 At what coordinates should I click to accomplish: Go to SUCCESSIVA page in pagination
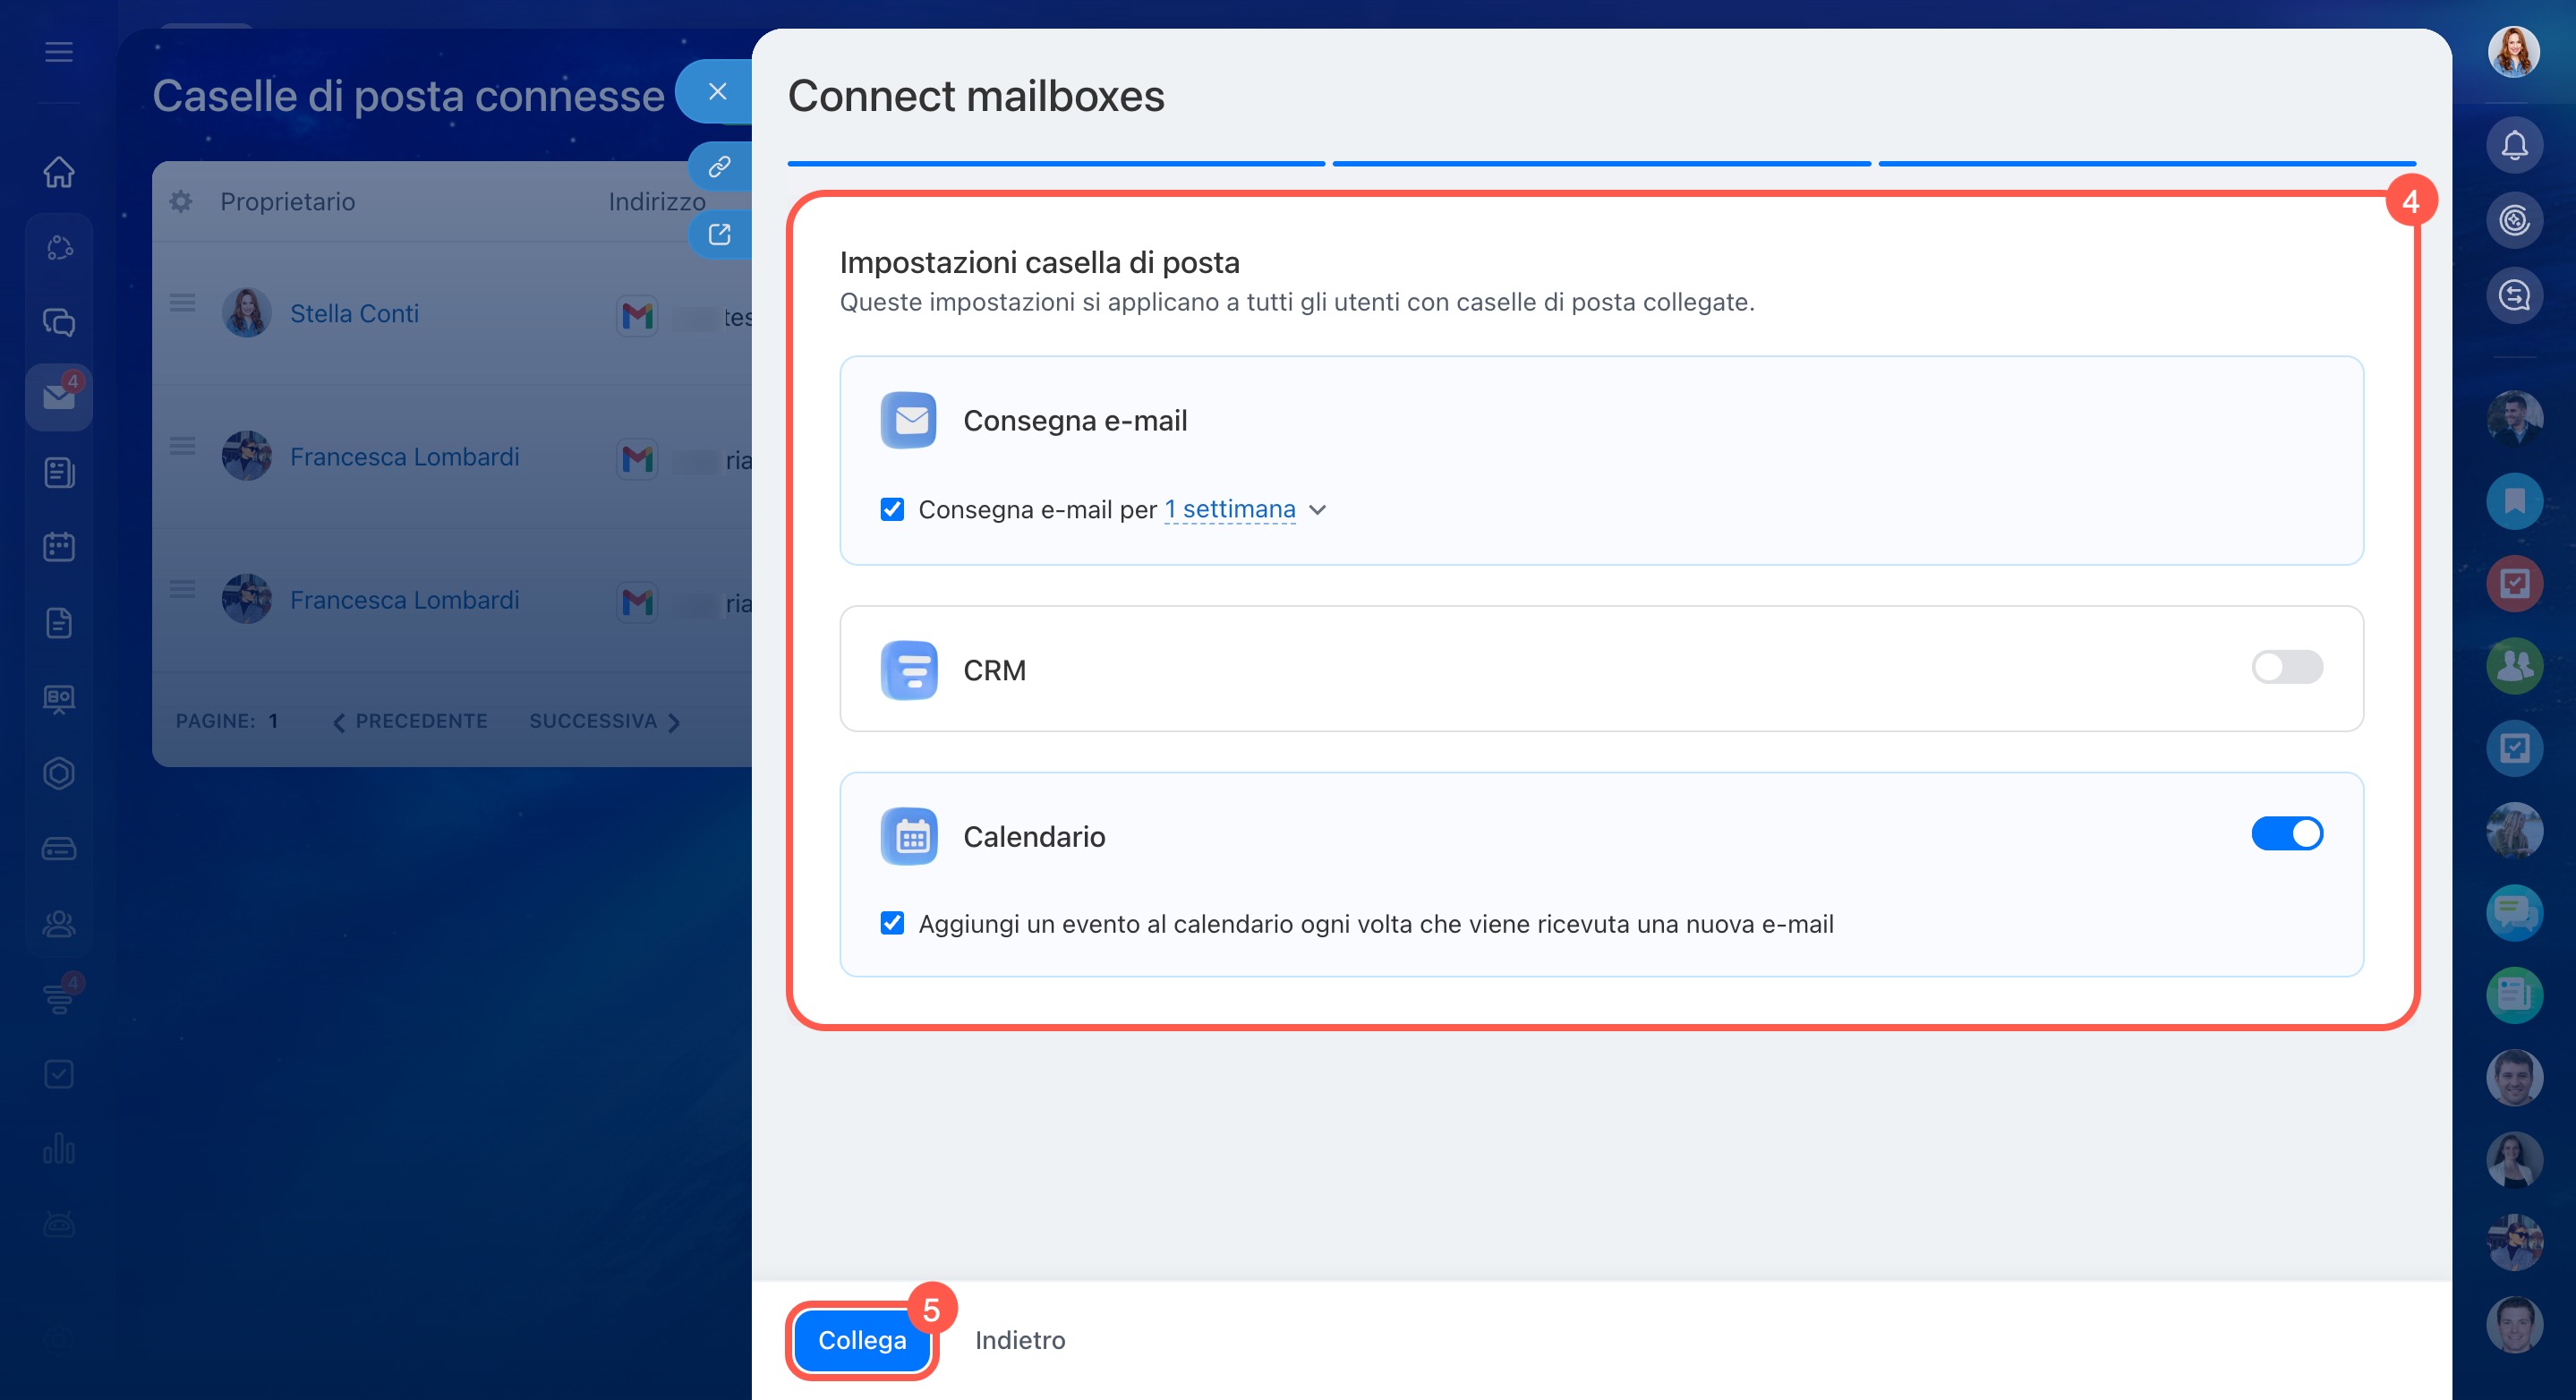(604, 721)
